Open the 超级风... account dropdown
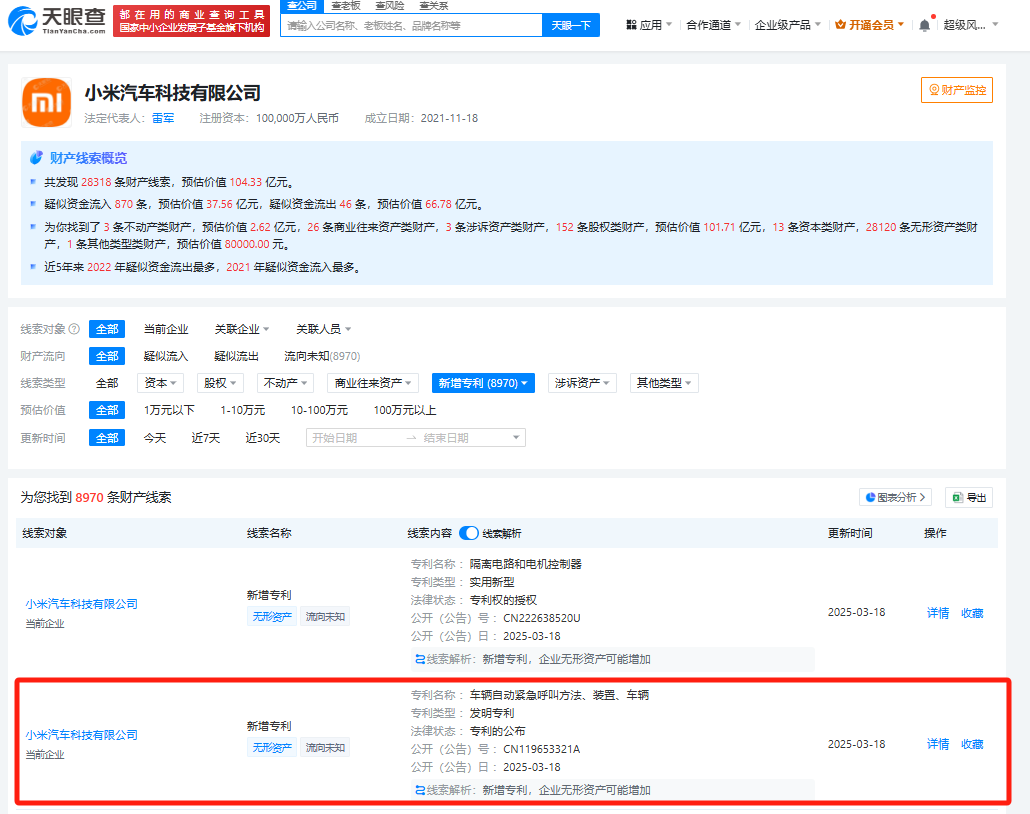Image resolution: width=1030 pixels, height=814 pixels. coord(970,25)
